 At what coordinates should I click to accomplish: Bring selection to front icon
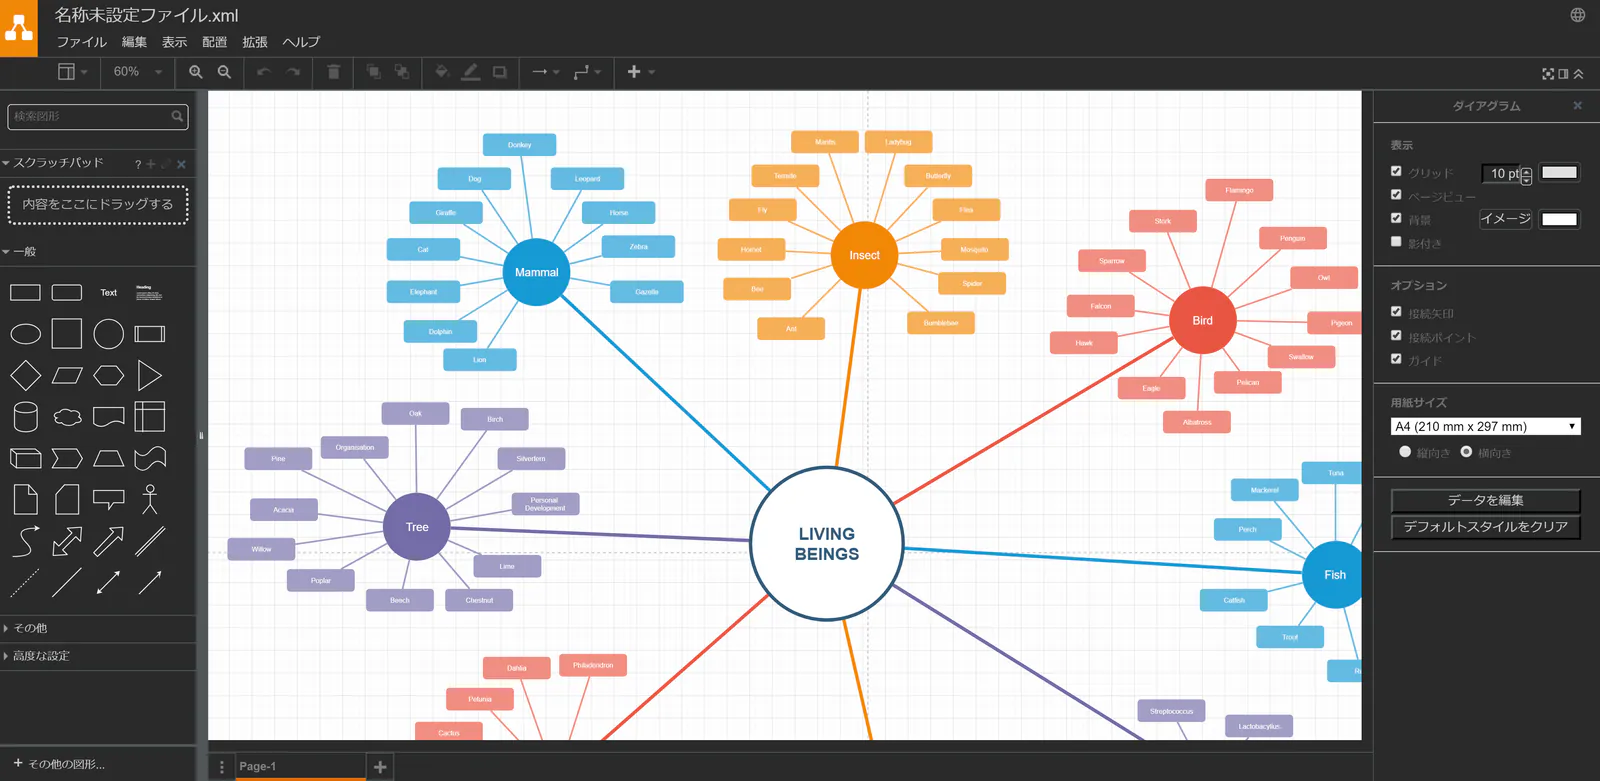[x=373, y=72]
